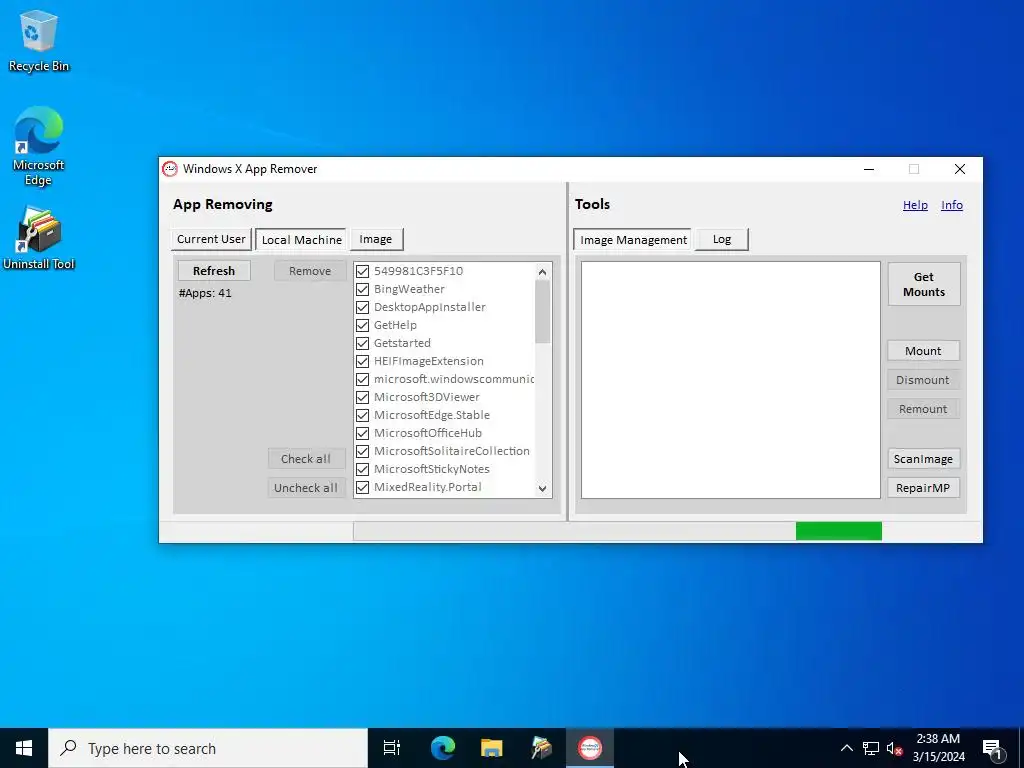1024x768 pixels.
Task: Click the green progress bar indicator
Action: (839, 531)
